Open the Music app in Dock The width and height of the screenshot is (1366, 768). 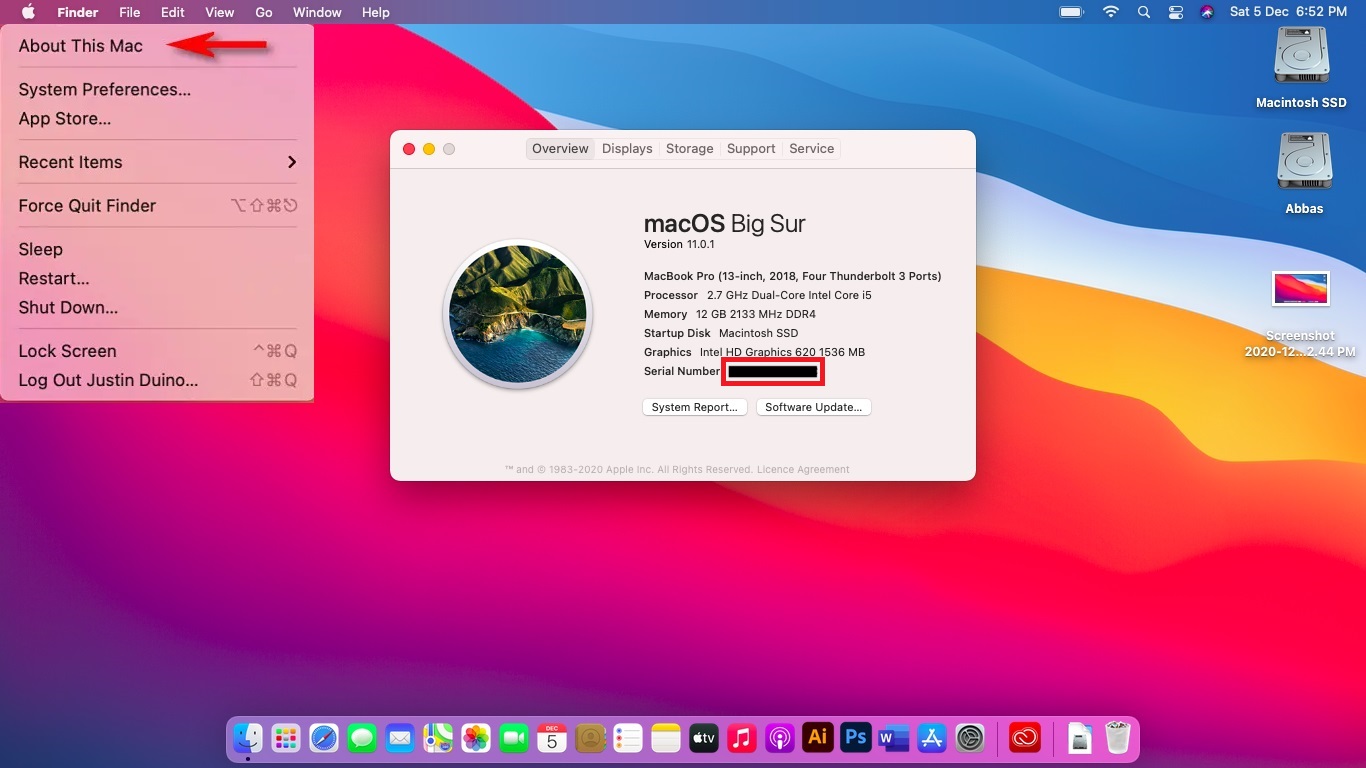pyautogui.click(x=741, y=739)
